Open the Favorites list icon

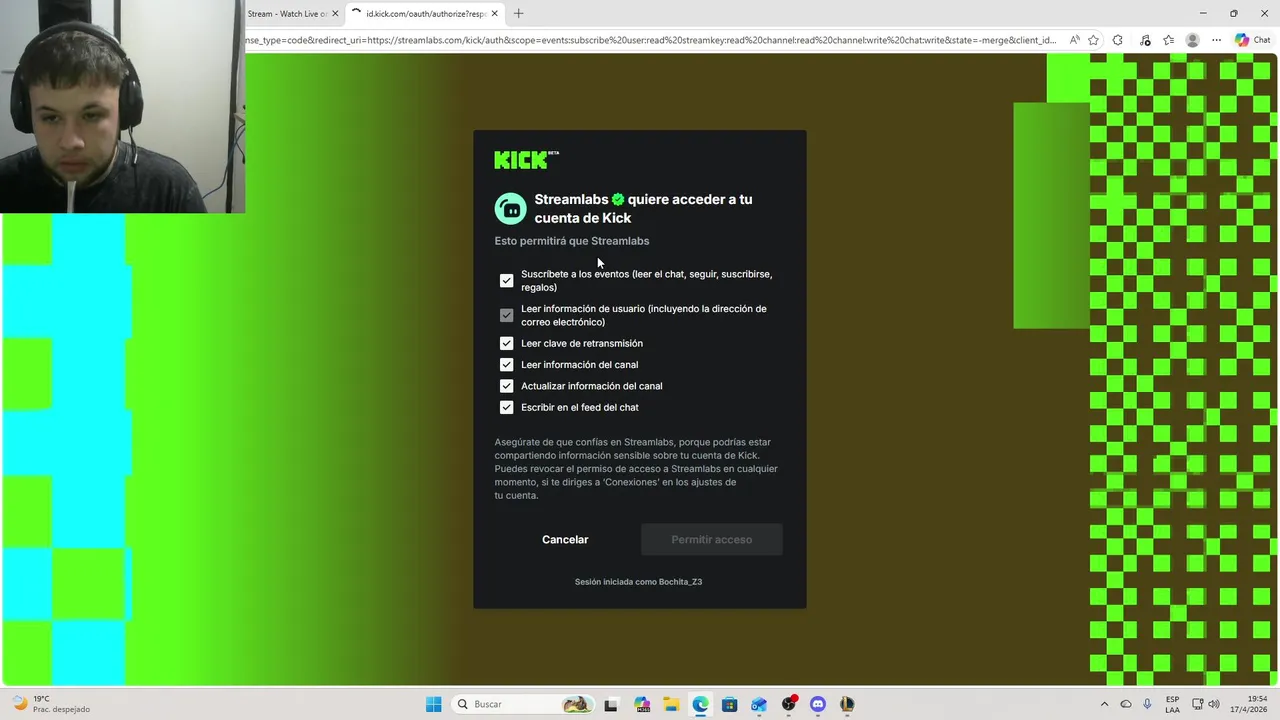point(1168,40)
